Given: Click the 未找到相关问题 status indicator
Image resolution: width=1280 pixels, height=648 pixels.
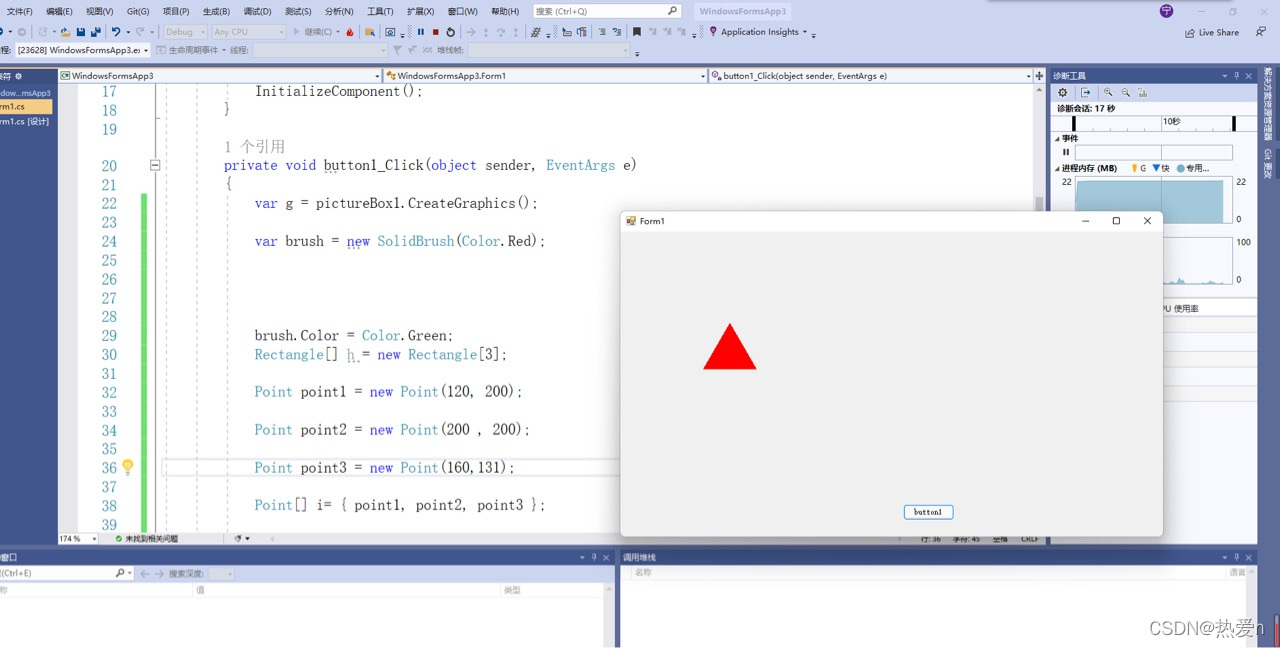Looking at the screenshot, I should 146,538.
